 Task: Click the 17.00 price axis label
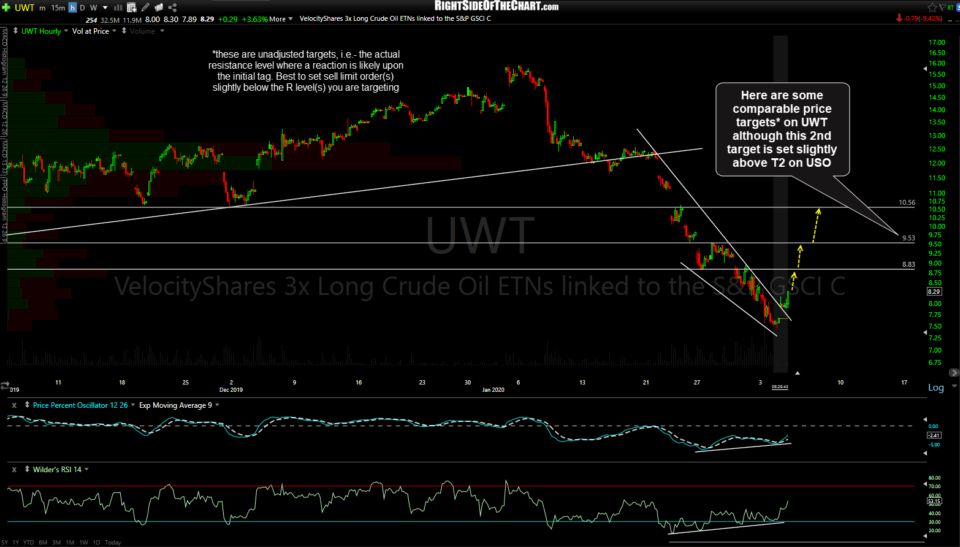point(937,42)
